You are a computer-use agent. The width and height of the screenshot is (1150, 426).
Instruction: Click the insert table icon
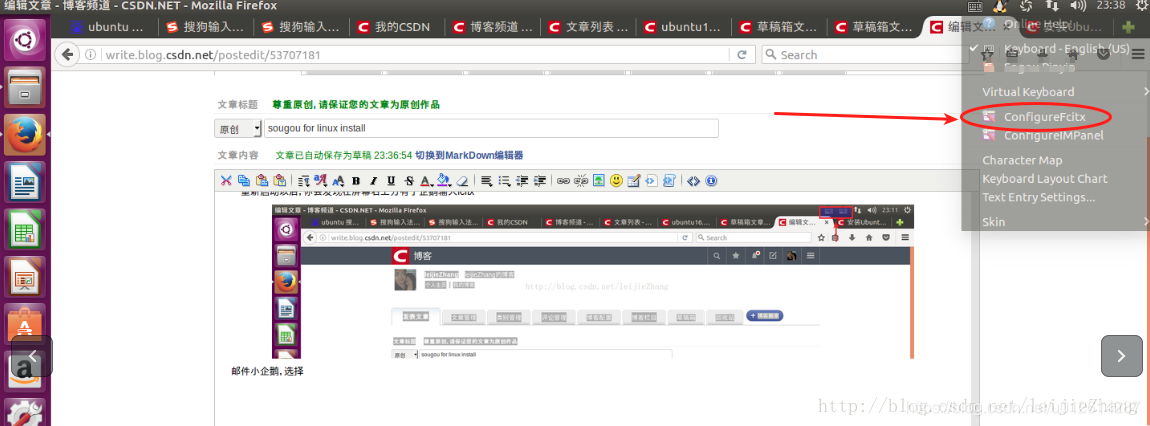[x=634, y=180]
